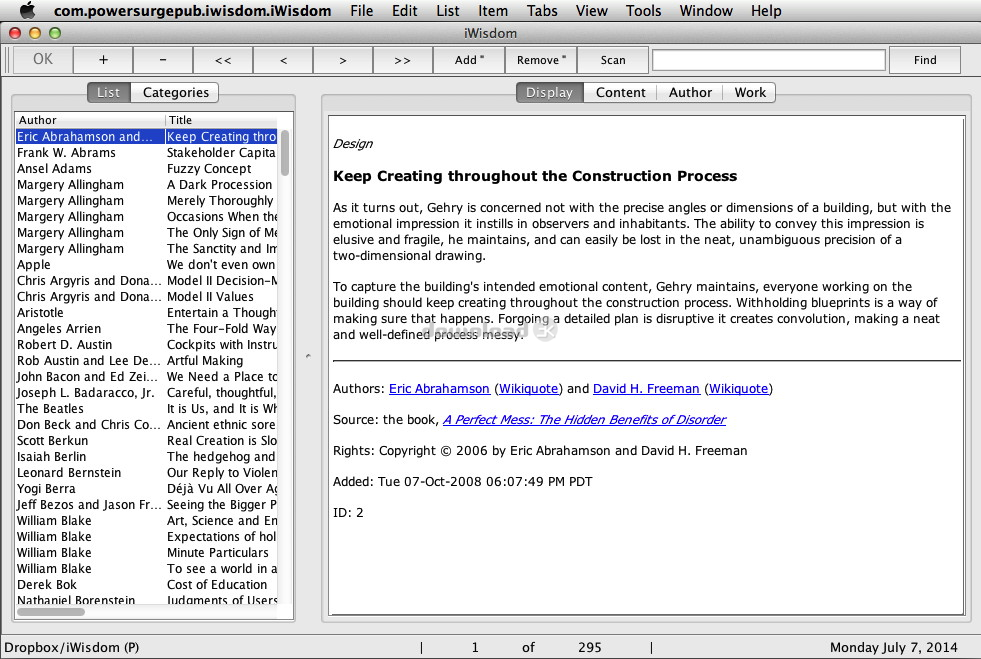This screenshot has height=659, width=981.
Task: Jump to last item with >> button
Action: (x=402, y=60)
